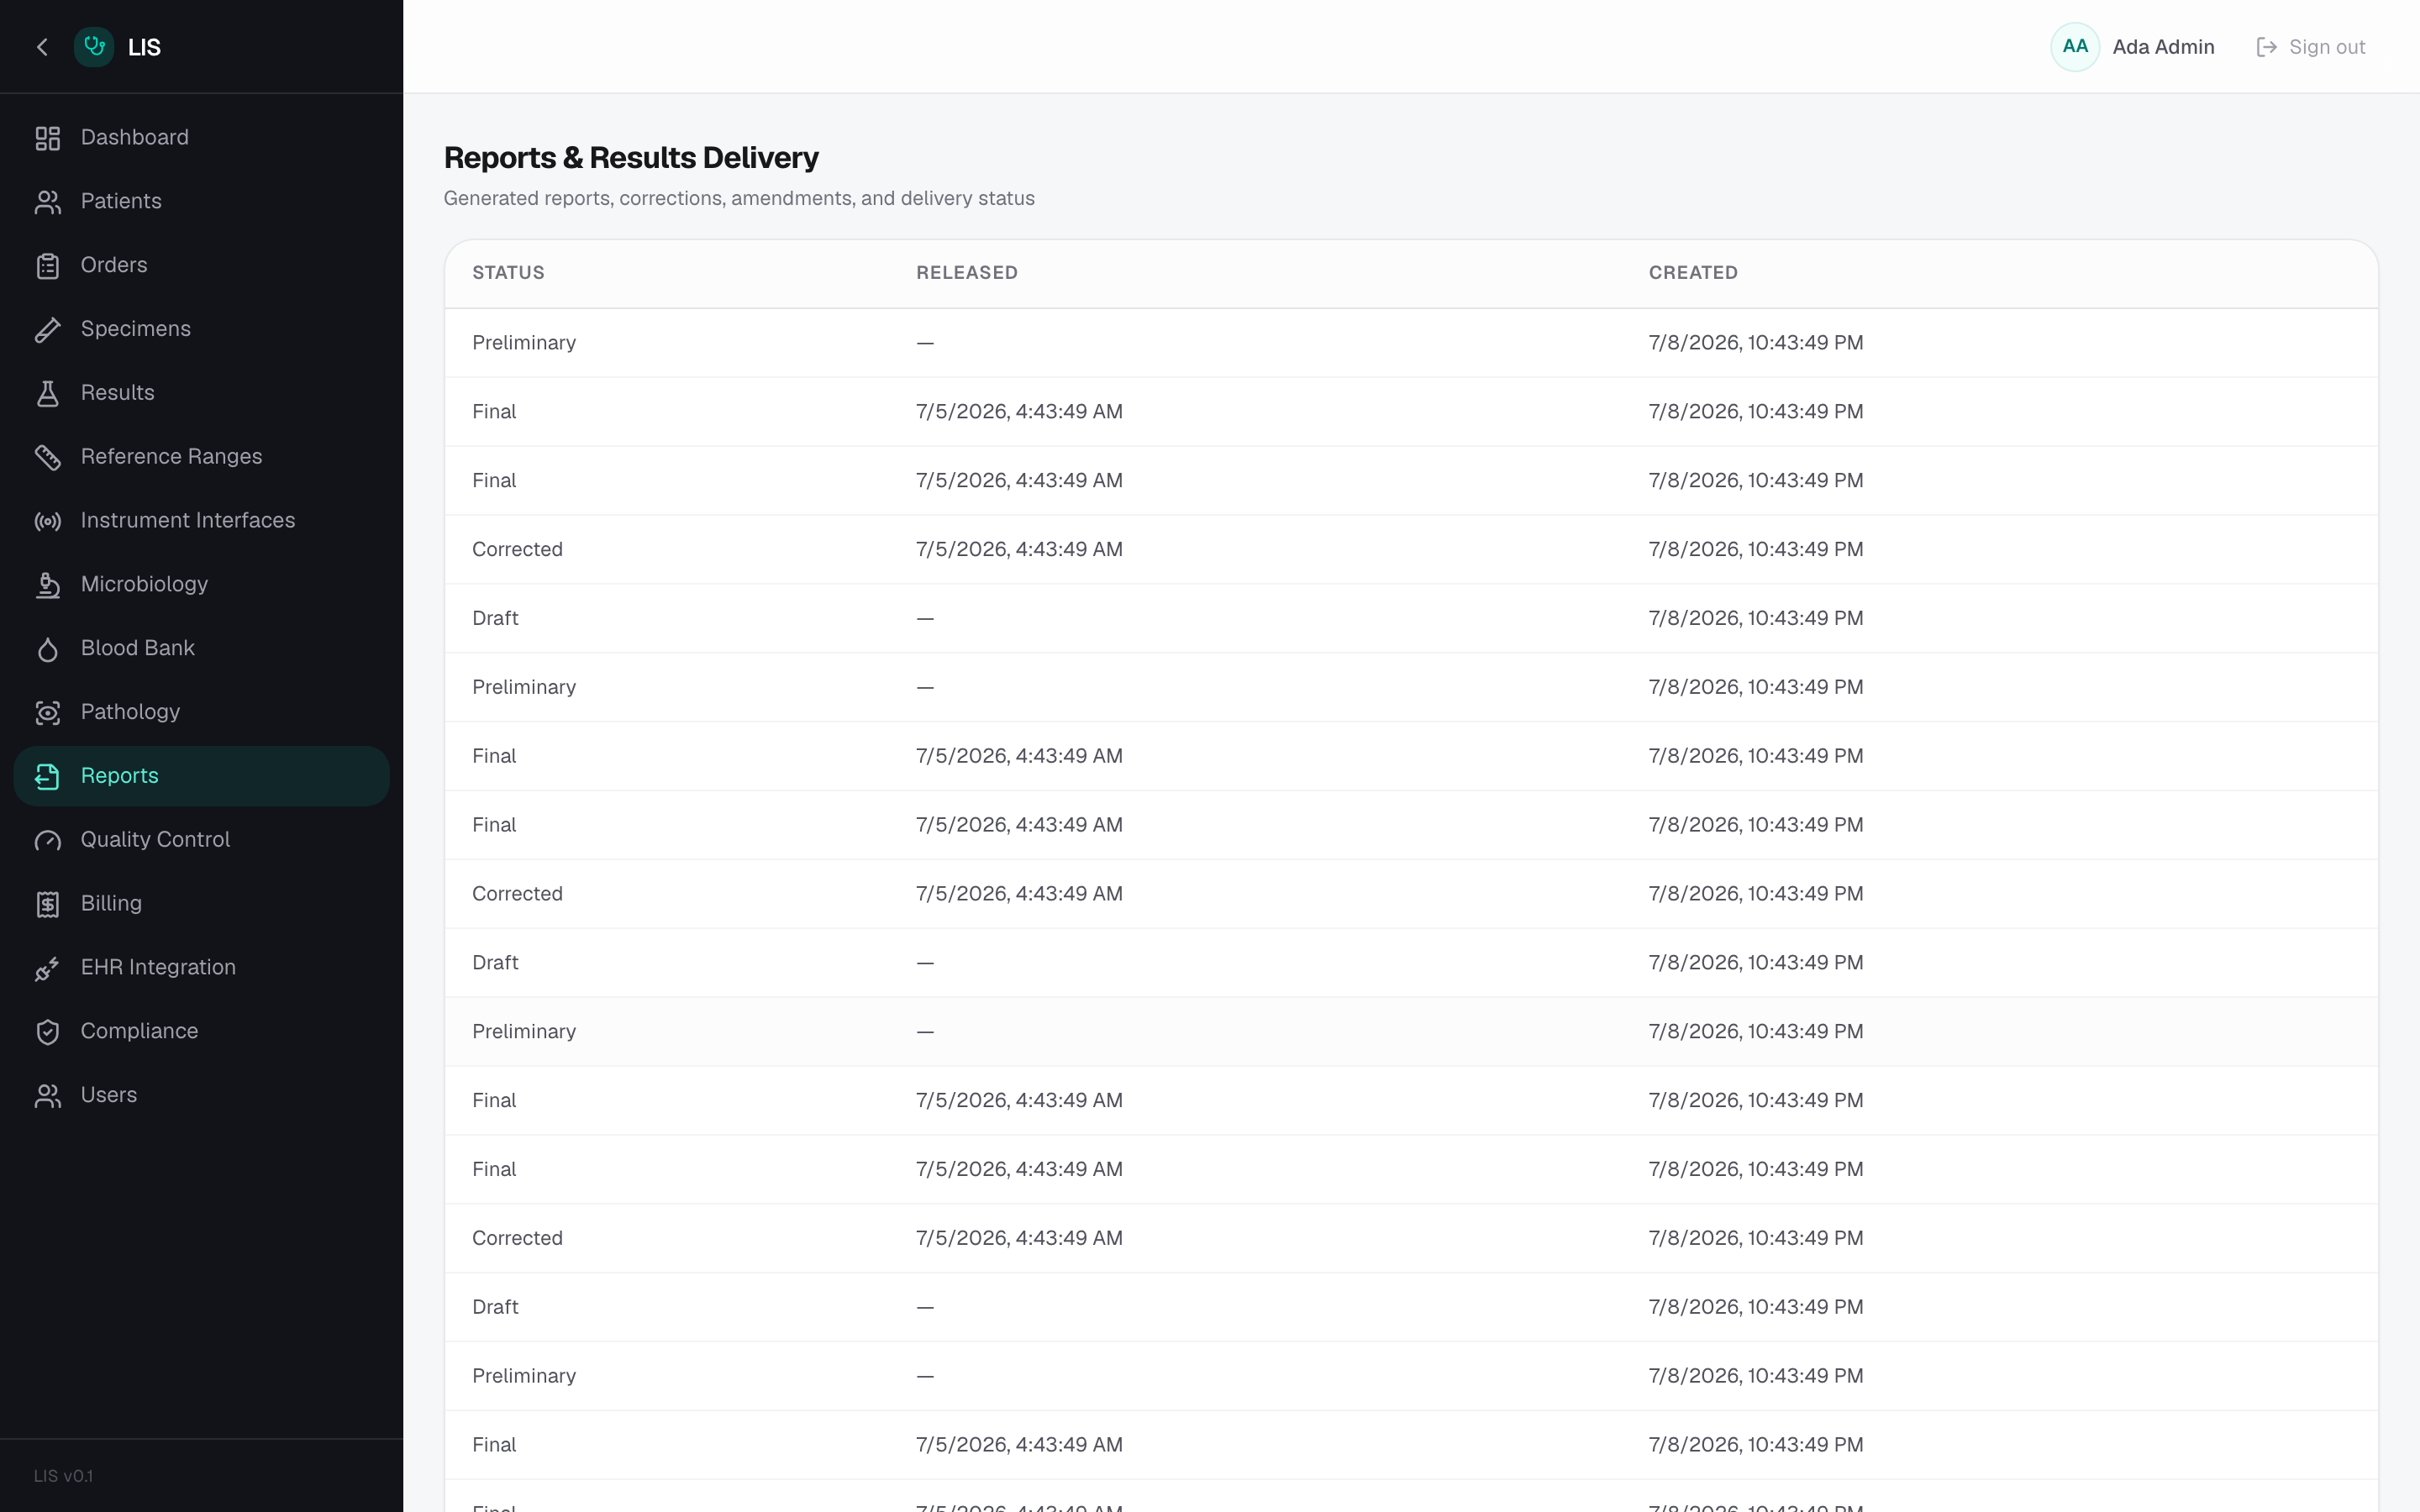2420x1512 pixels.
Task: Click the Compliance shield icon
Action: (x=47, y=1032)
